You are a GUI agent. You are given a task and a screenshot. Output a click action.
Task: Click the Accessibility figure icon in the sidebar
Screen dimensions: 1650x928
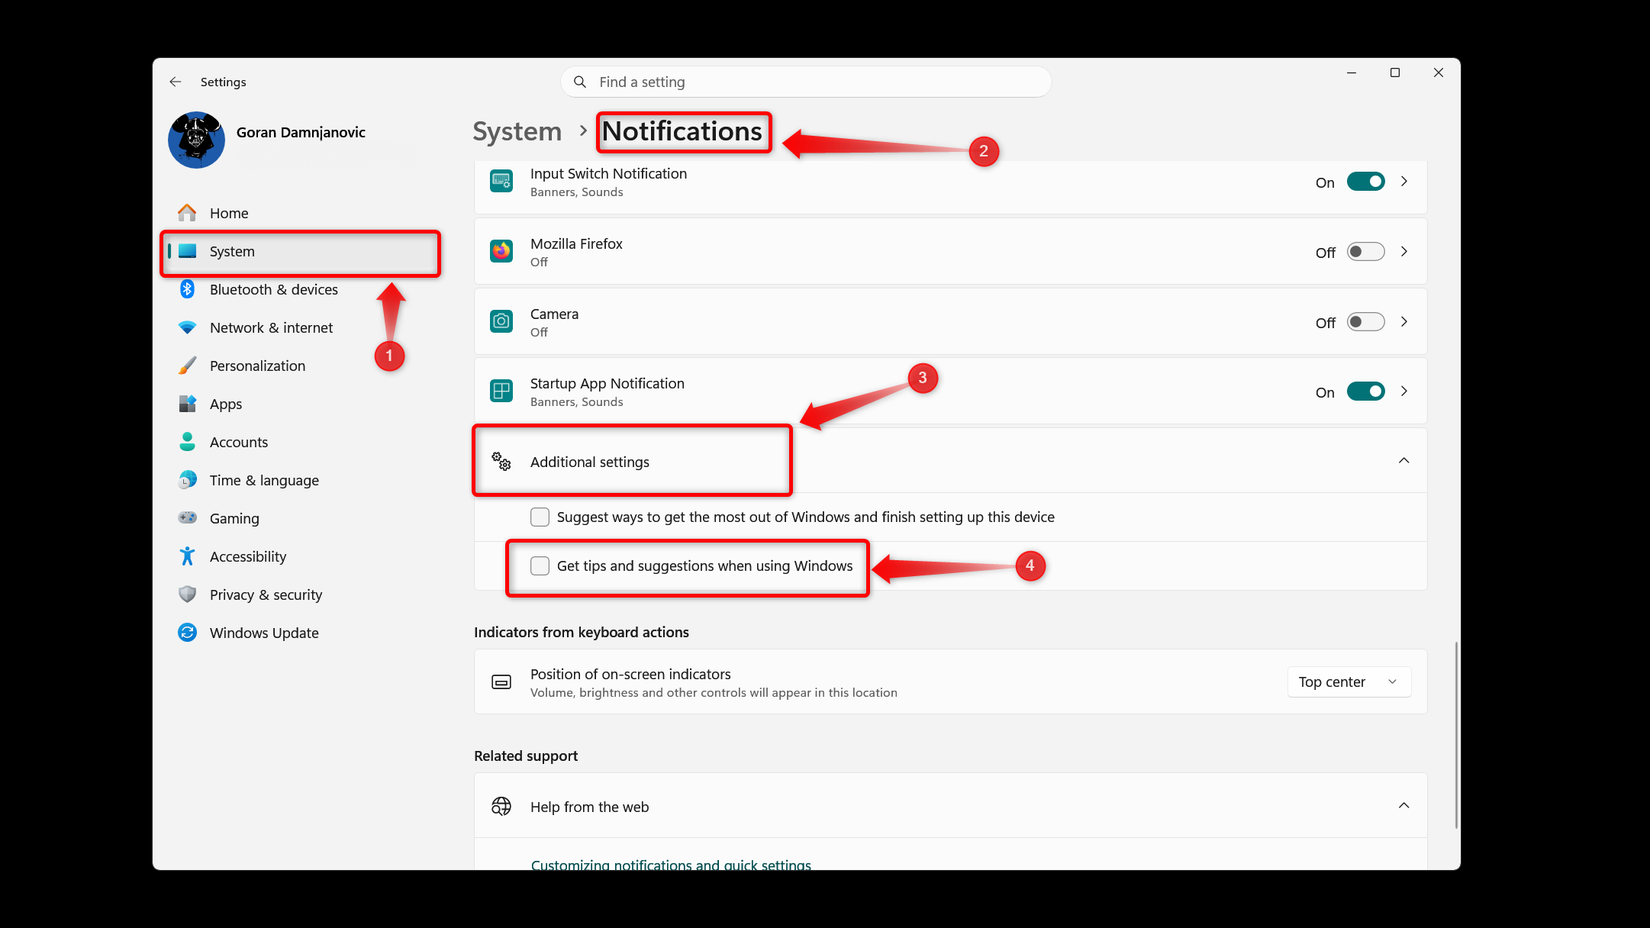pos(187,556)
